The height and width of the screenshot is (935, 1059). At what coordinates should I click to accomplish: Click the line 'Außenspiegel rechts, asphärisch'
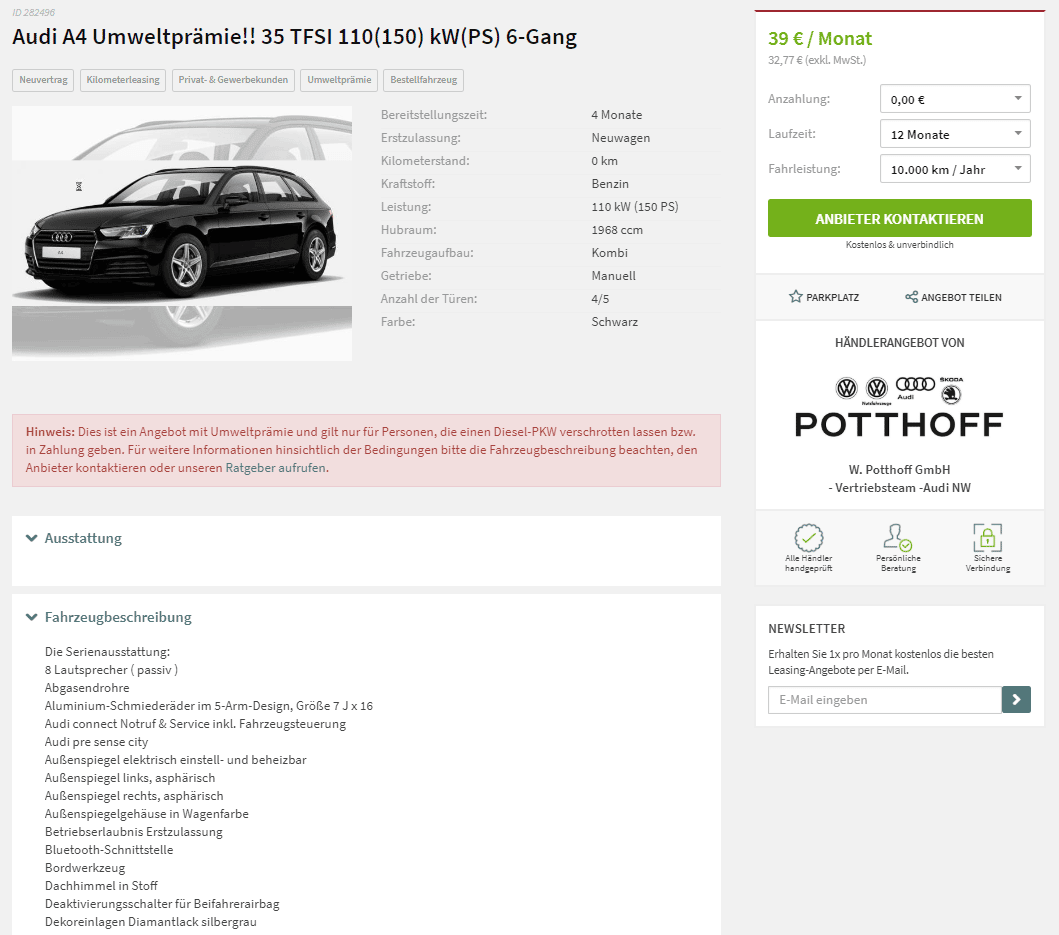pyautogui.click(x=134, y=796)
